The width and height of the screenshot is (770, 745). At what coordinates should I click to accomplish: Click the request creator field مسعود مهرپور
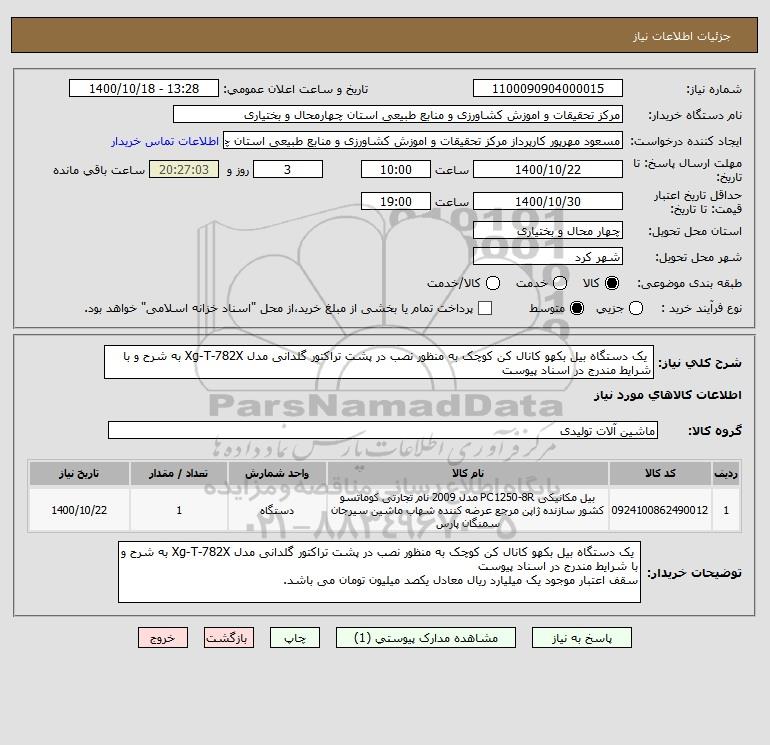click(x=423, y=141)
